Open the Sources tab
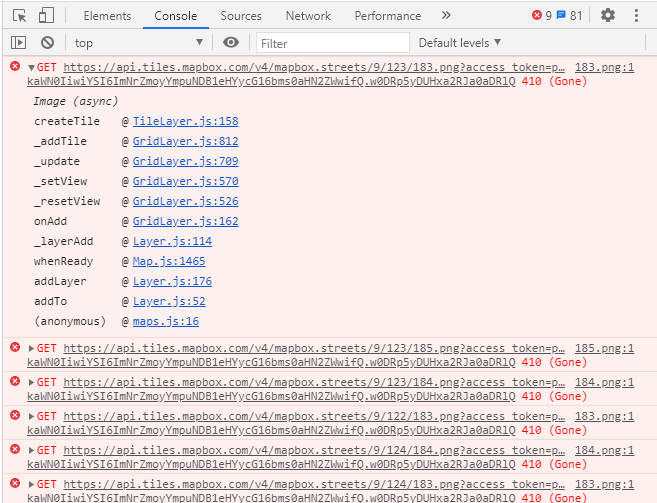 [241, 16]
